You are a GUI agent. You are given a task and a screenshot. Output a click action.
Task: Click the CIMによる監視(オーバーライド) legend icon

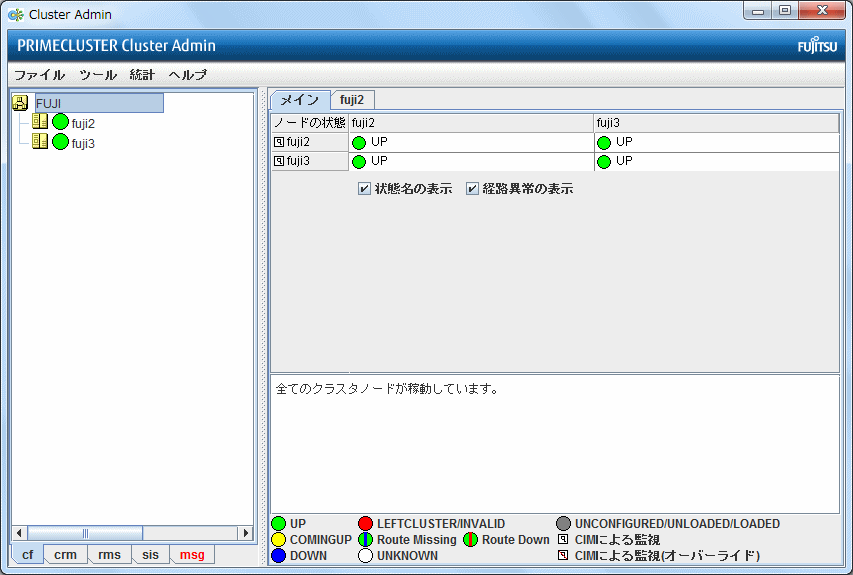564,555
